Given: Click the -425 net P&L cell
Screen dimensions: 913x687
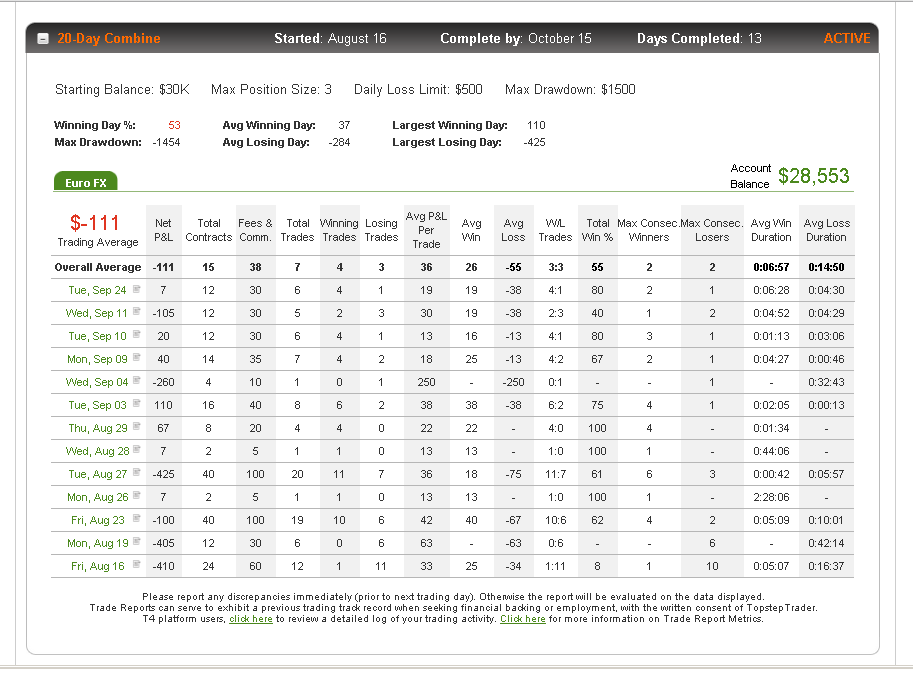Looking at the screenshot, I should (163, 474).
